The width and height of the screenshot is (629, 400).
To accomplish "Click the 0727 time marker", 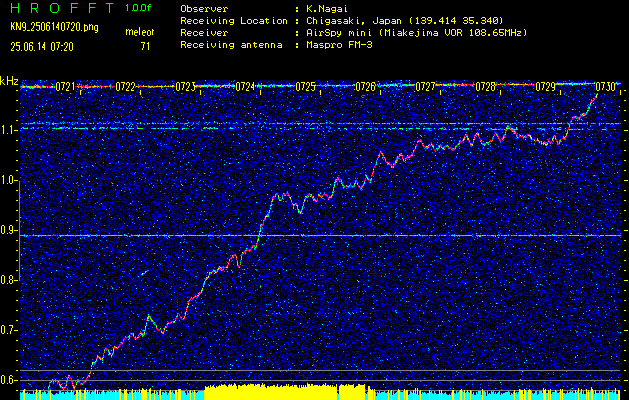I will pos(425,87).
